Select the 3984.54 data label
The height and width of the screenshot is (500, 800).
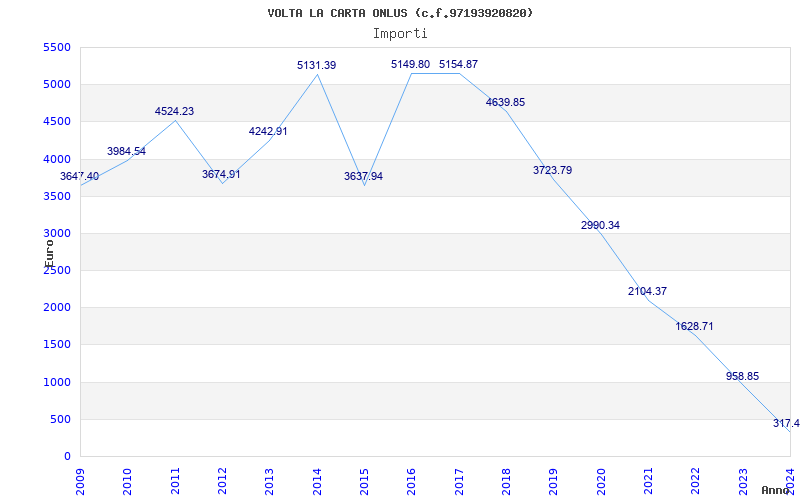[127, 151]
